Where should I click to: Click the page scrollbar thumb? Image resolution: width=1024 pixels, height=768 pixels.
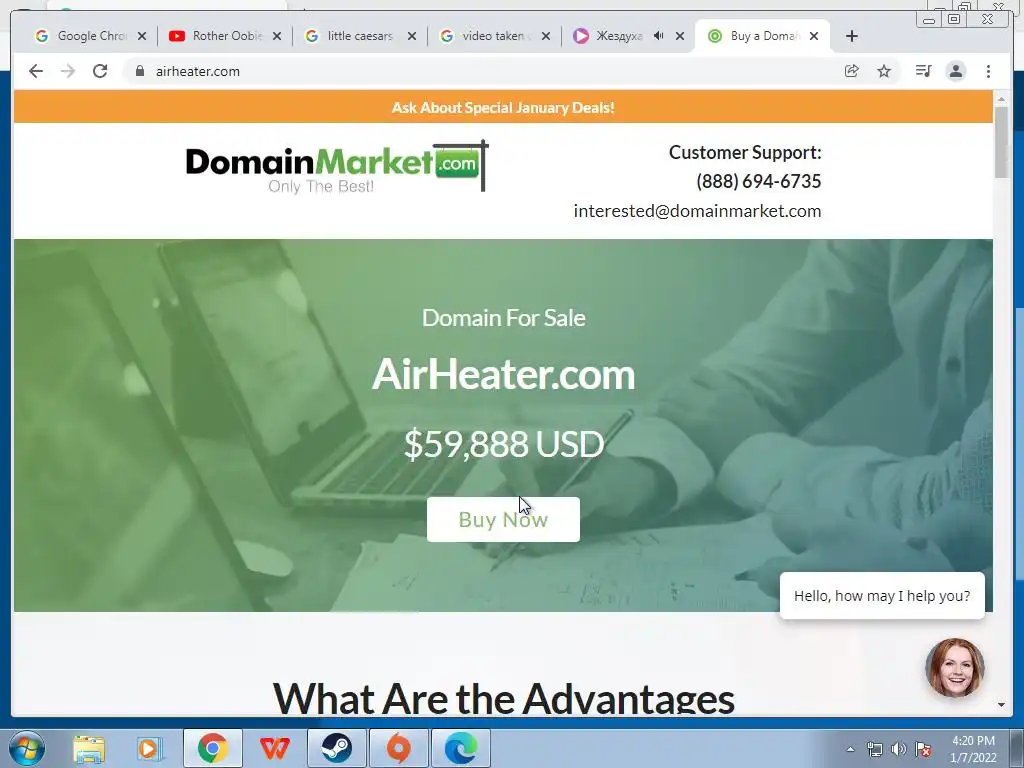point(1001,142)
